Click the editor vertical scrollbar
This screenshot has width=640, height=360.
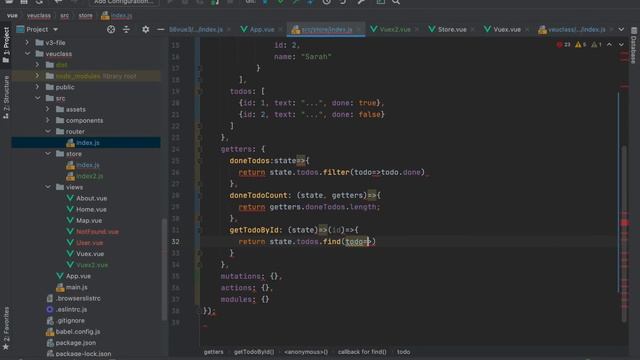click(x=624, y=235)
